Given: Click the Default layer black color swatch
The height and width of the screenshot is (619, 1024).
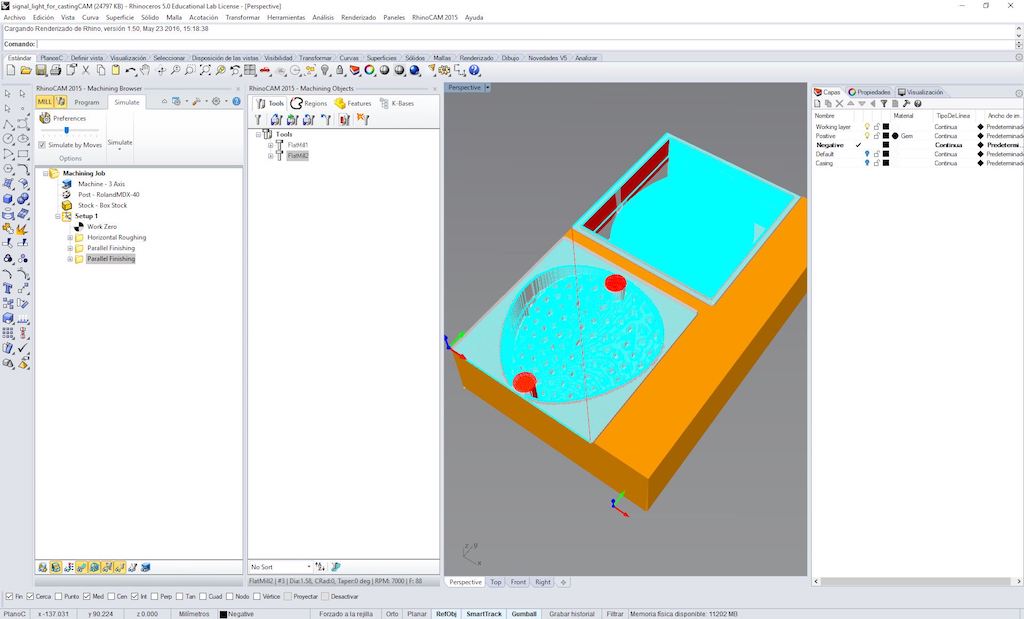Looking at the screenshot, I should [x=886, y=154].
